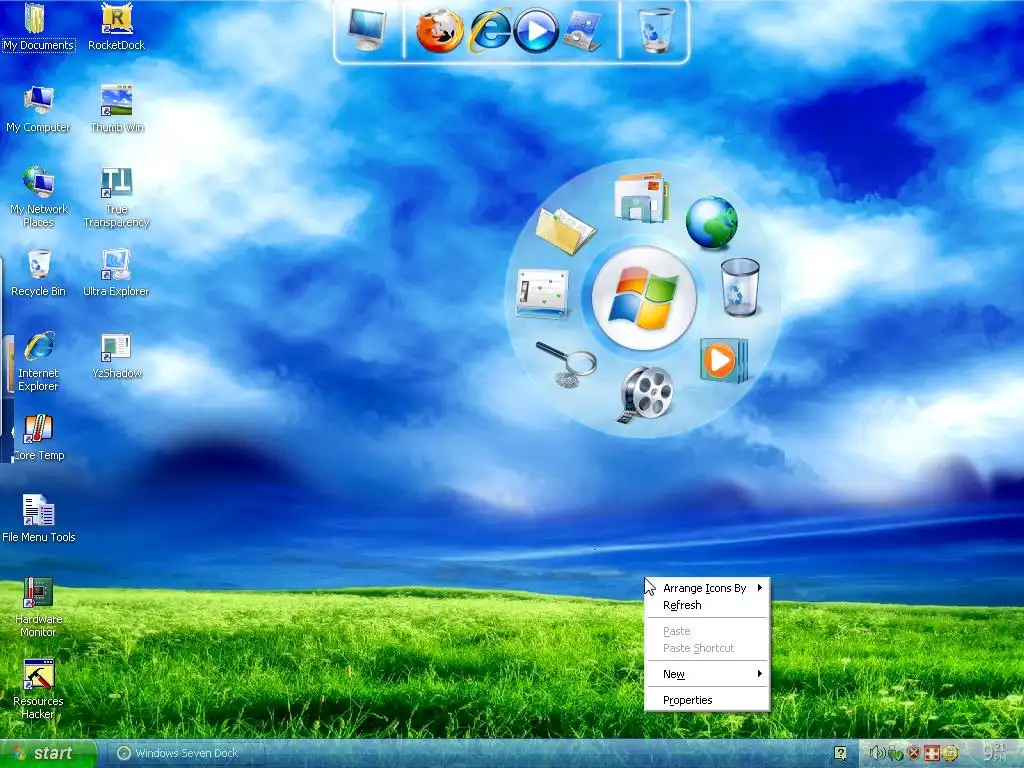Expand the New submenu
The width and height of the screenshot is (1024, 768).
pyautogui.click(x=707, y=674)
